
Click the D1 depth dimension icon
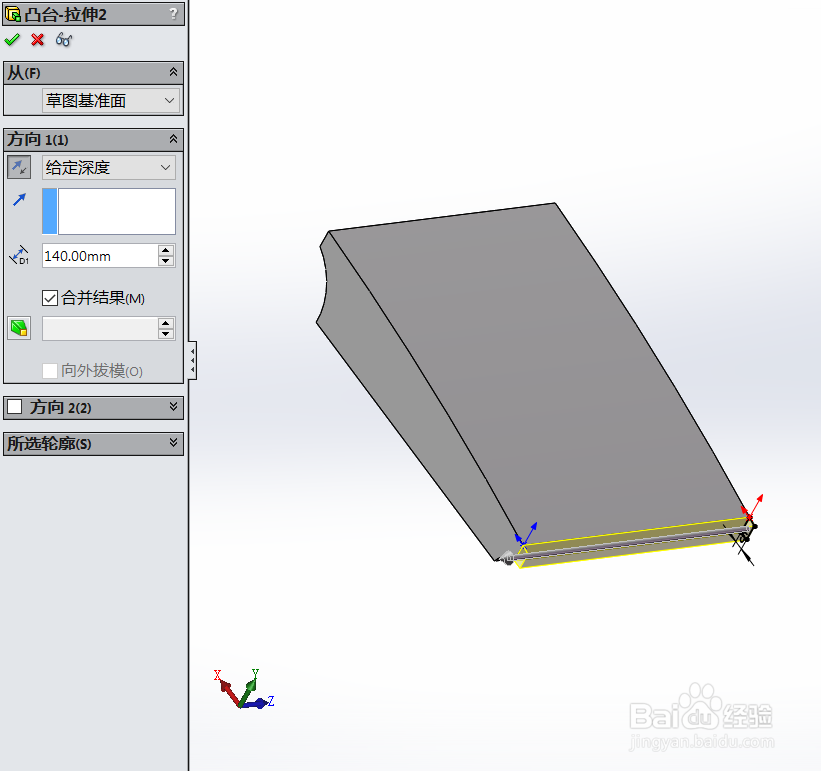click(x=19, y=255)
